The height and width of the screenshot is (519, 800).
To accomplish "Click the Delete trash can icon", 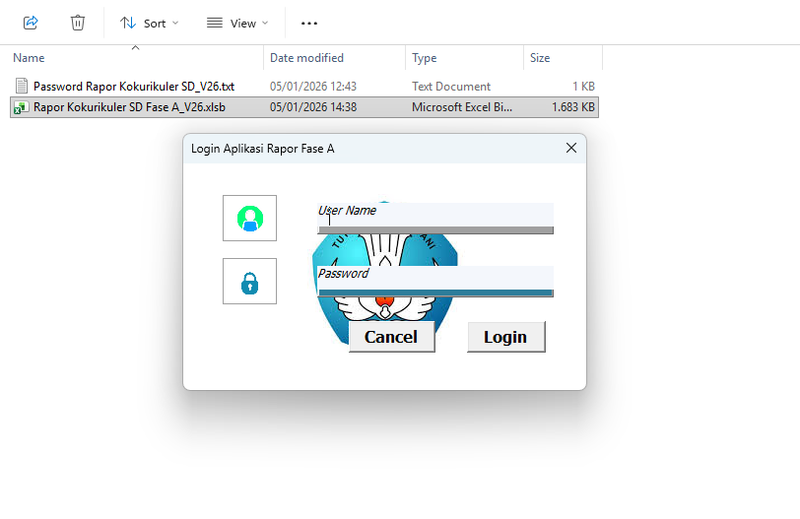I will (x=78, y=22).
